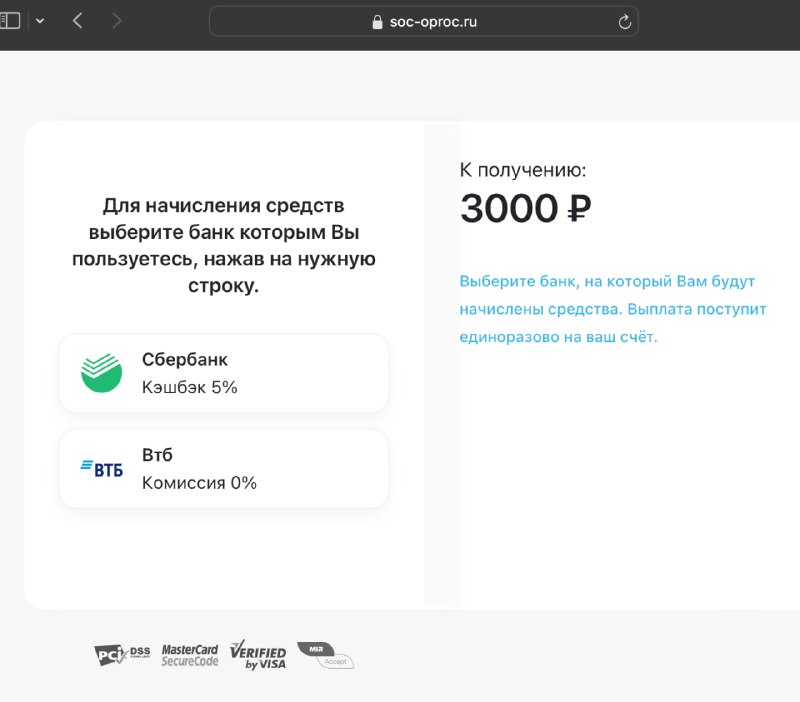
Task: Toggle the Safari sidebar icon
Action: (10, 21)
